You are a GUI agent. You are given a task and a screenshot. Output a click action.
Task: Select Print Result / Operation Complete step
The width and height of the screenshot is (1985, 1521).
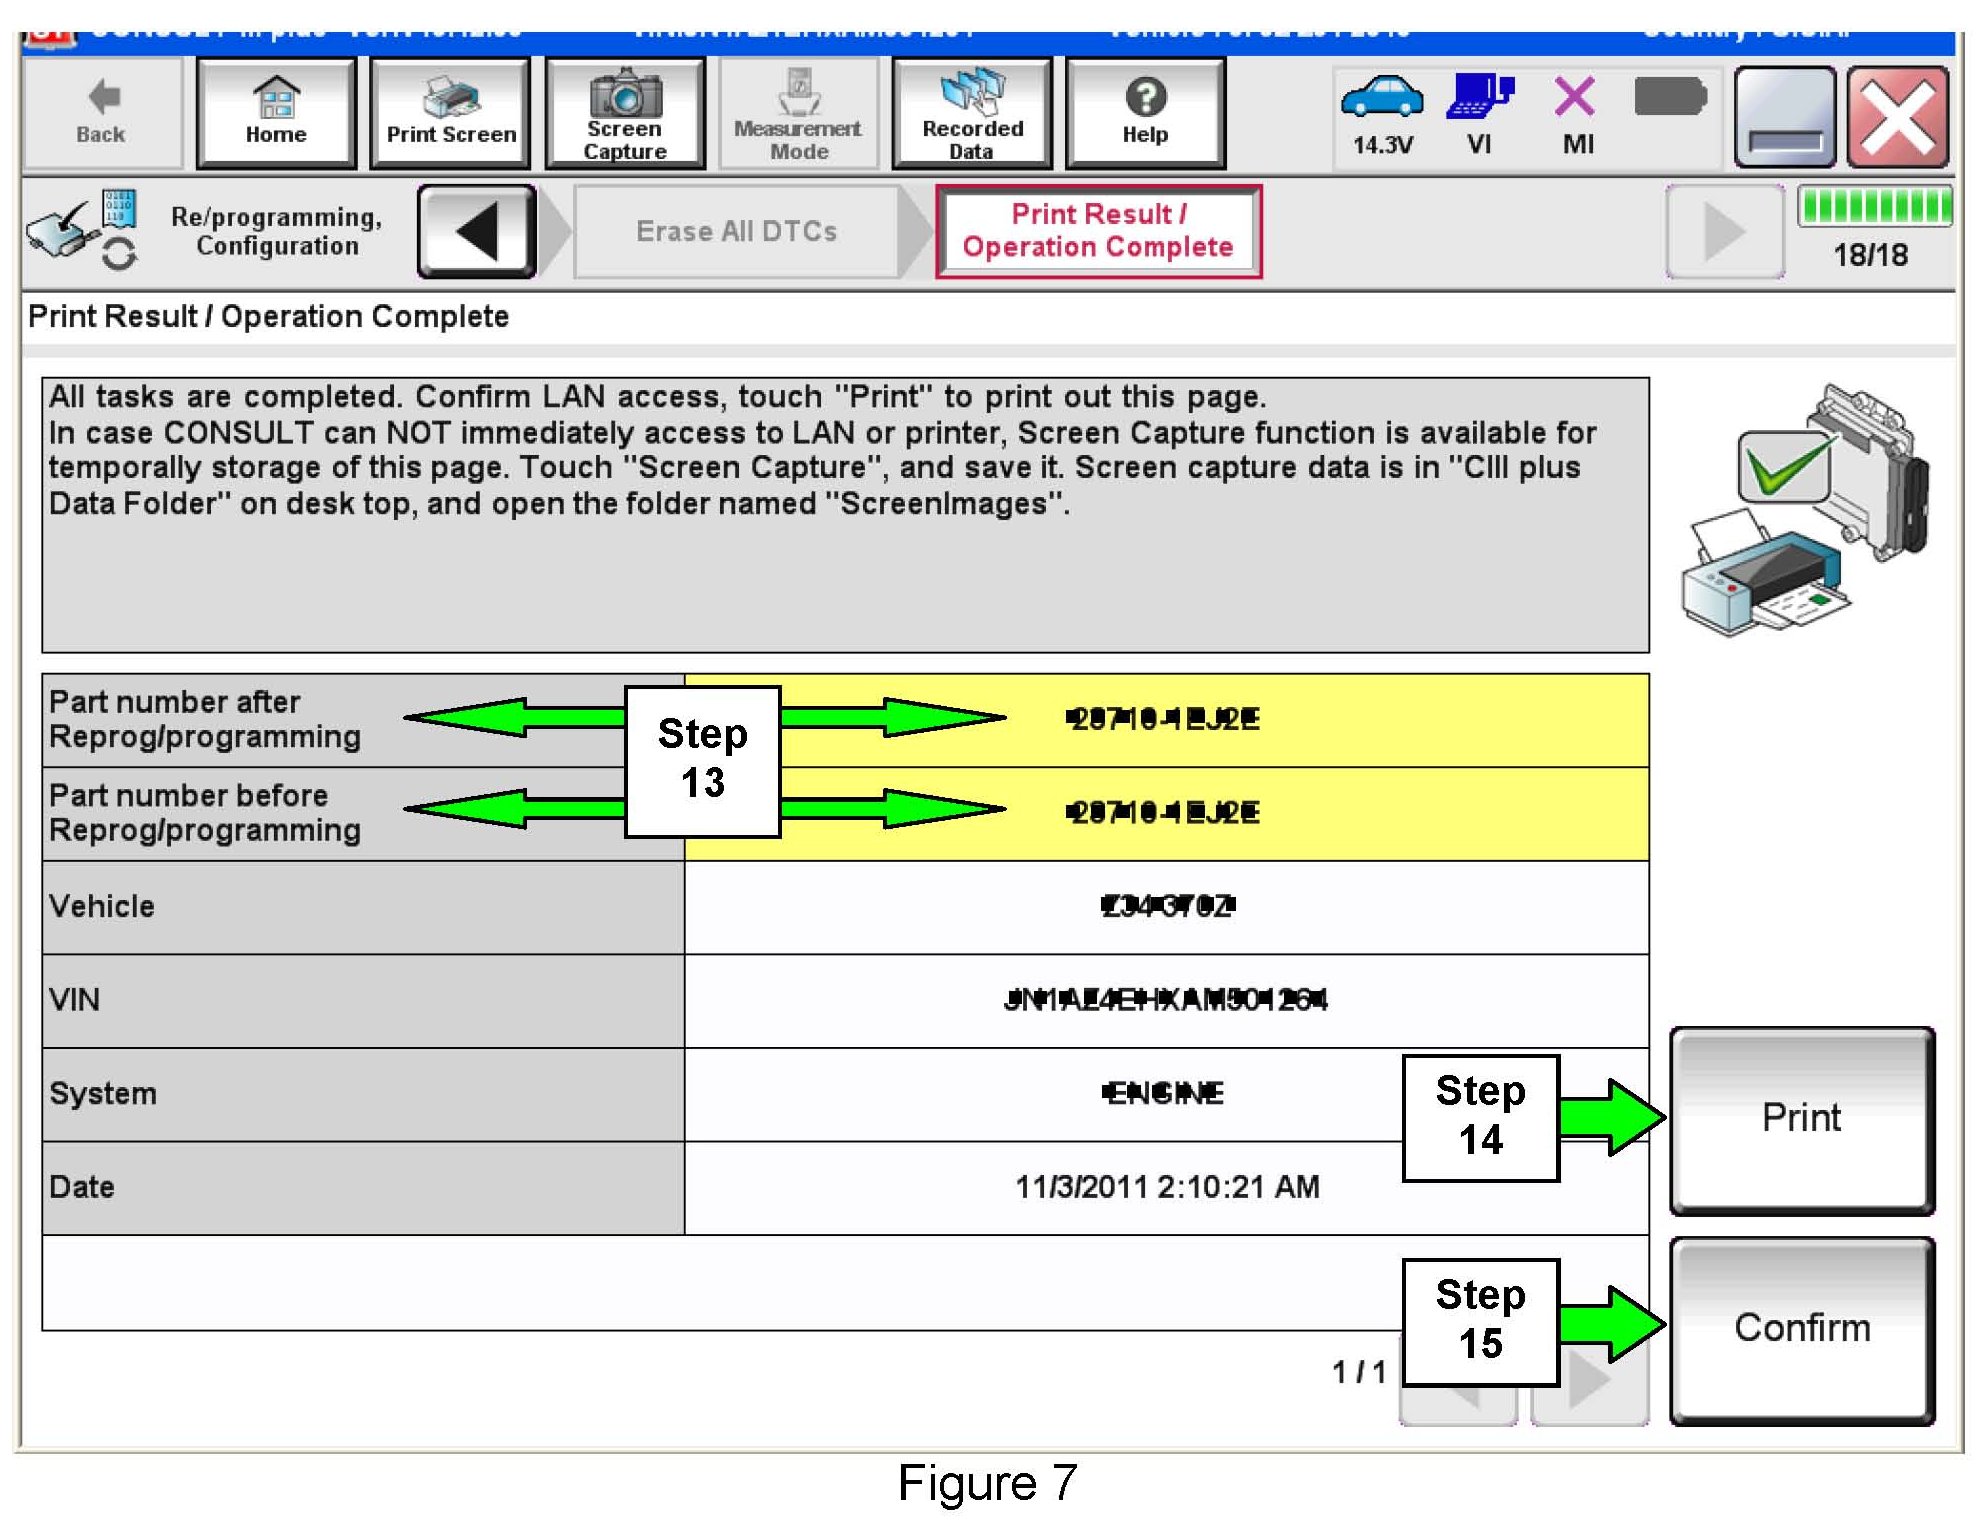(x=1098, y=231)
